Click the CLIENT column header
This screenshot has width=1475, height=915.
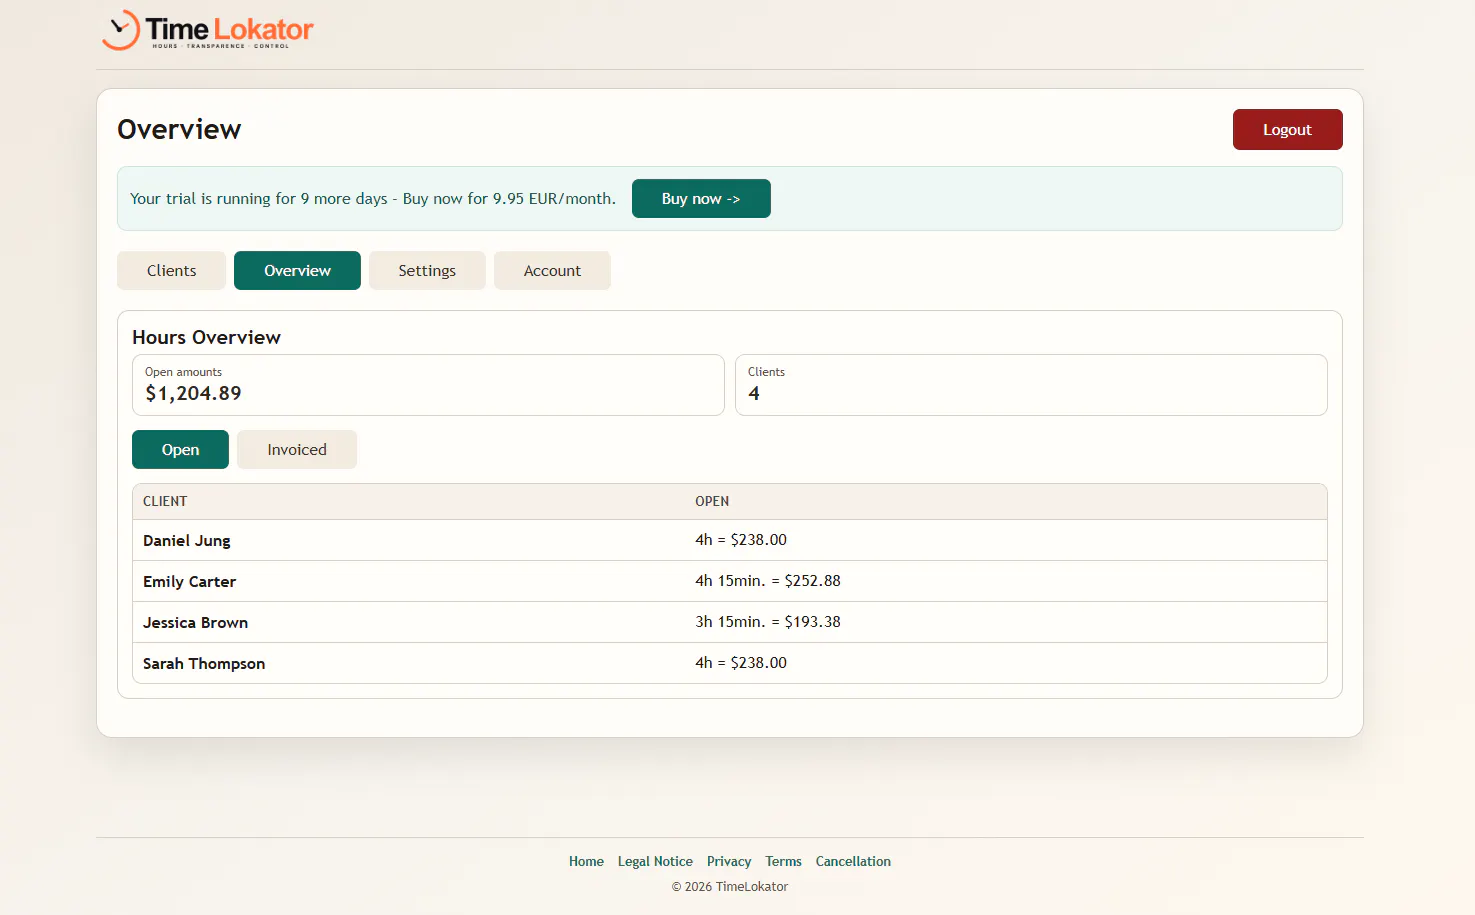point(165,502)
